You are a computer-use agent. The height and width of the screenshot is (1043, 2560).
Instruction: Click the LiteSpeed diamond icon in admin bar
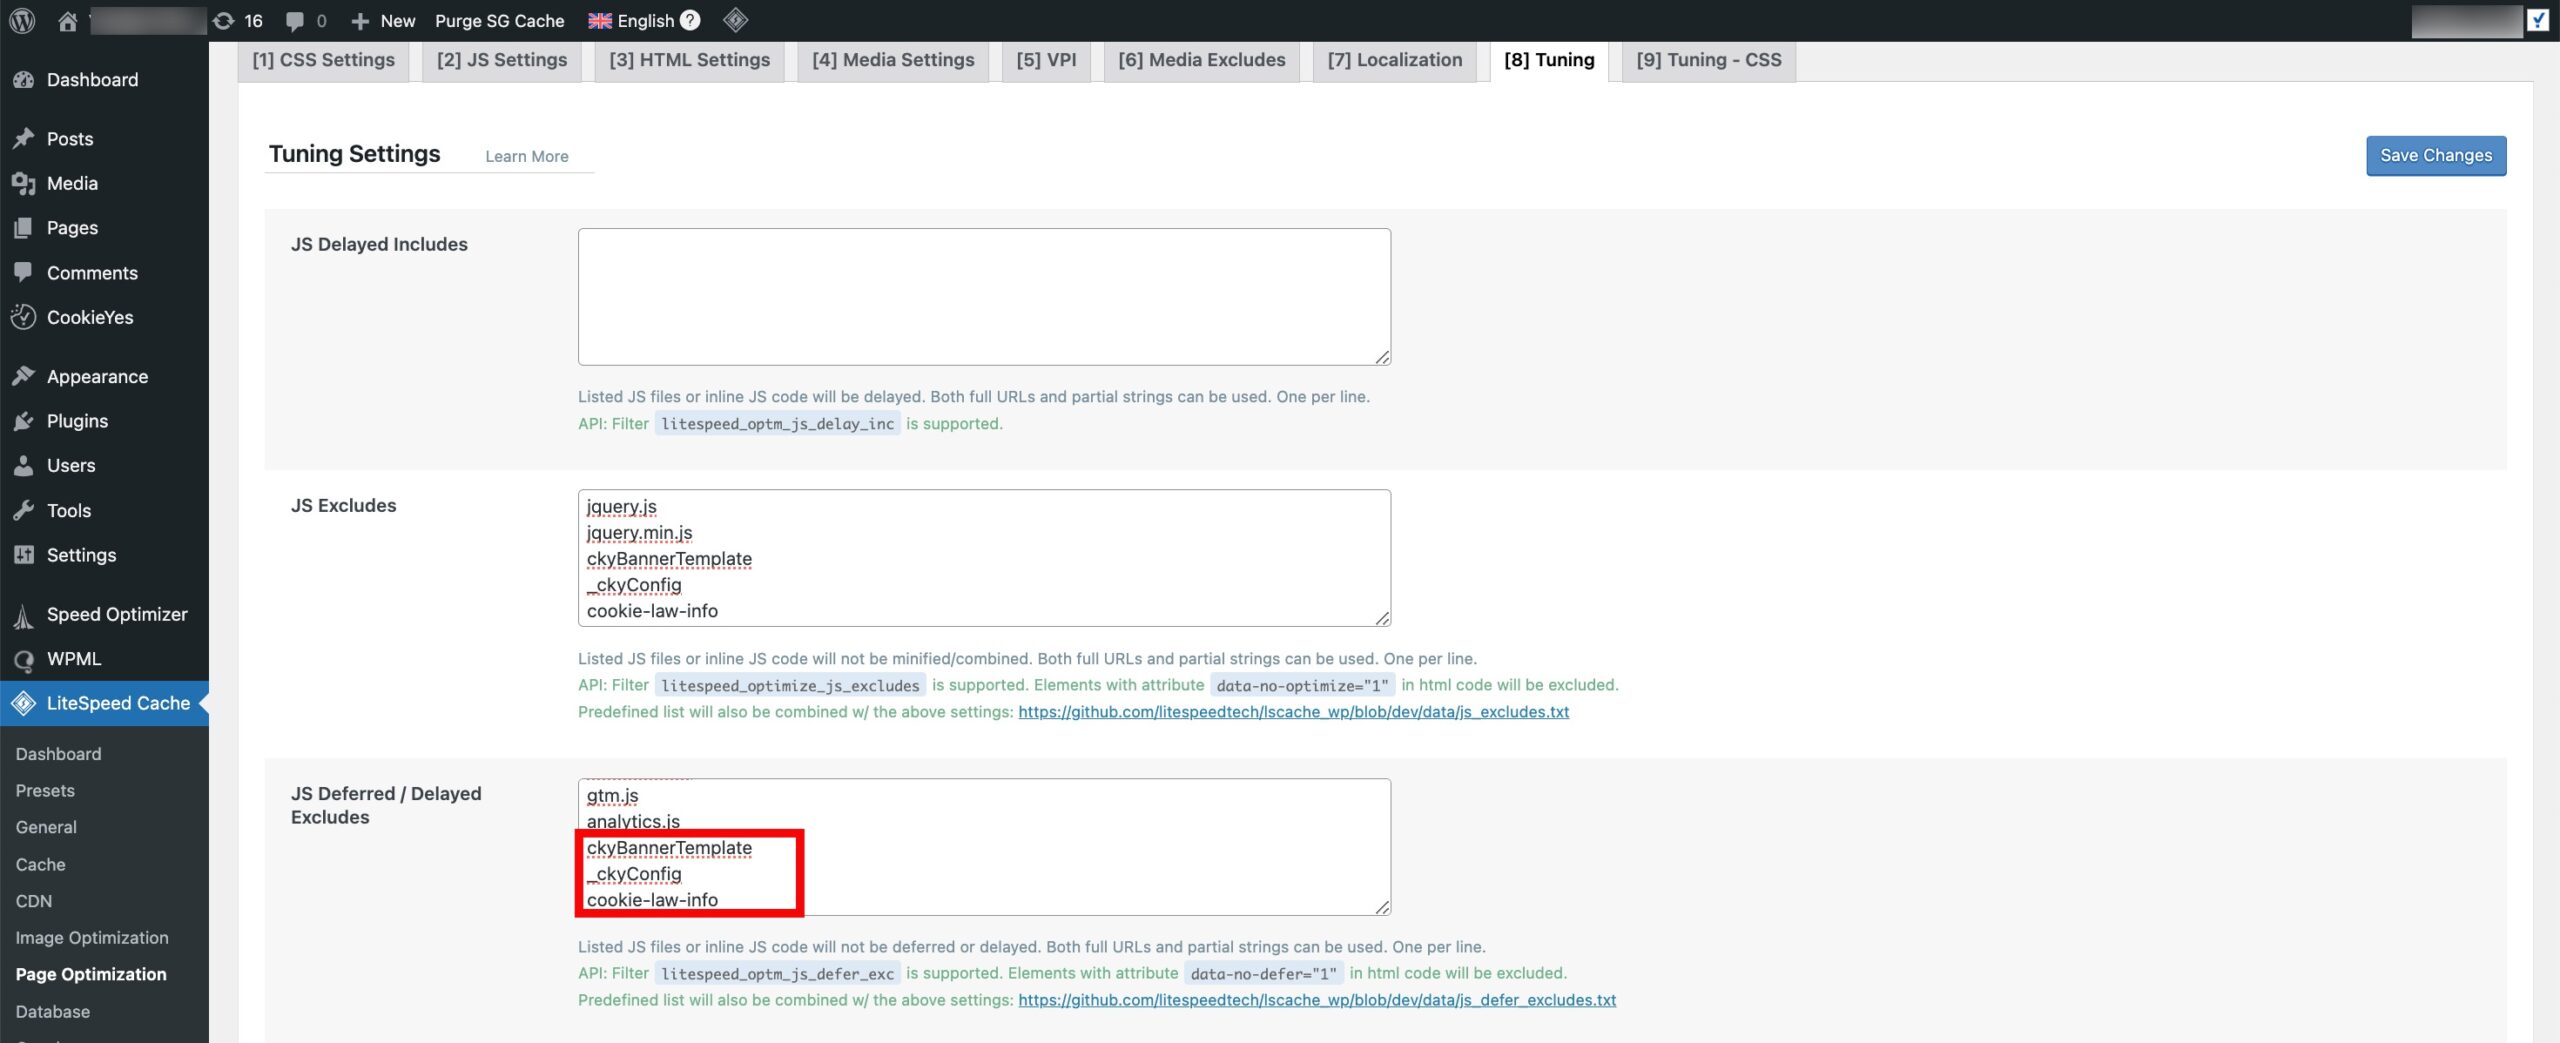pyautogui.click(x=735, y=20)
